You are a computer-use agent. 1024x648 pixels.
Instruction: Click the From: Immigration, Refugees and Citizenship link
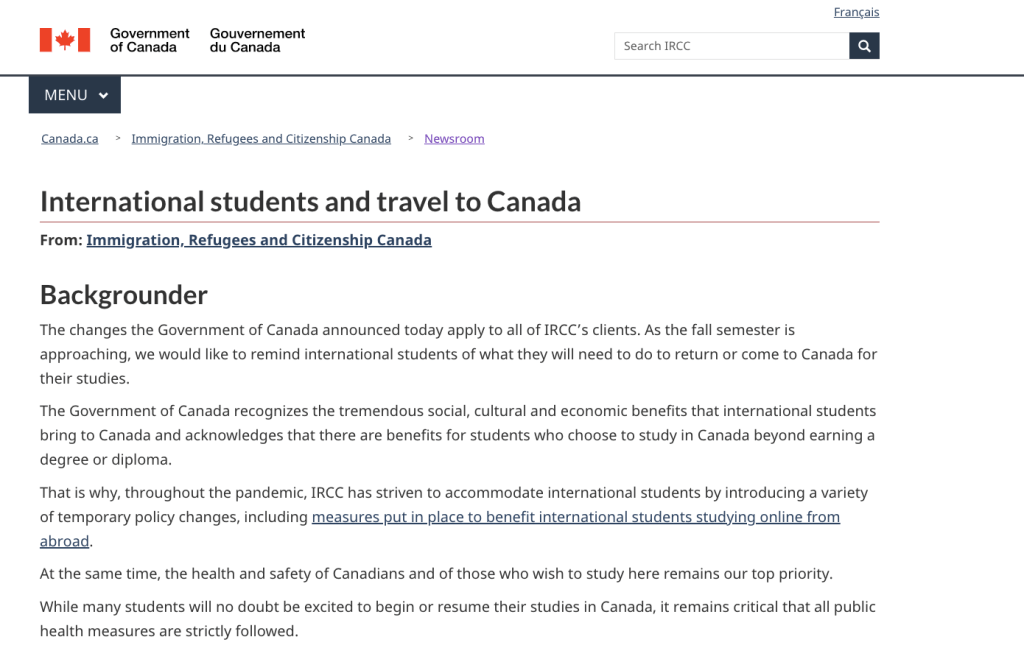(x=259, y=240)
